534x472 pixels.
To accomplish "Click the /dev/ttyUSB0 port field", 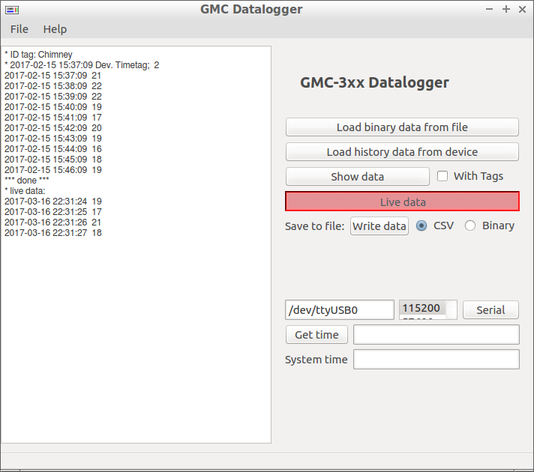I will pos(340,310).
